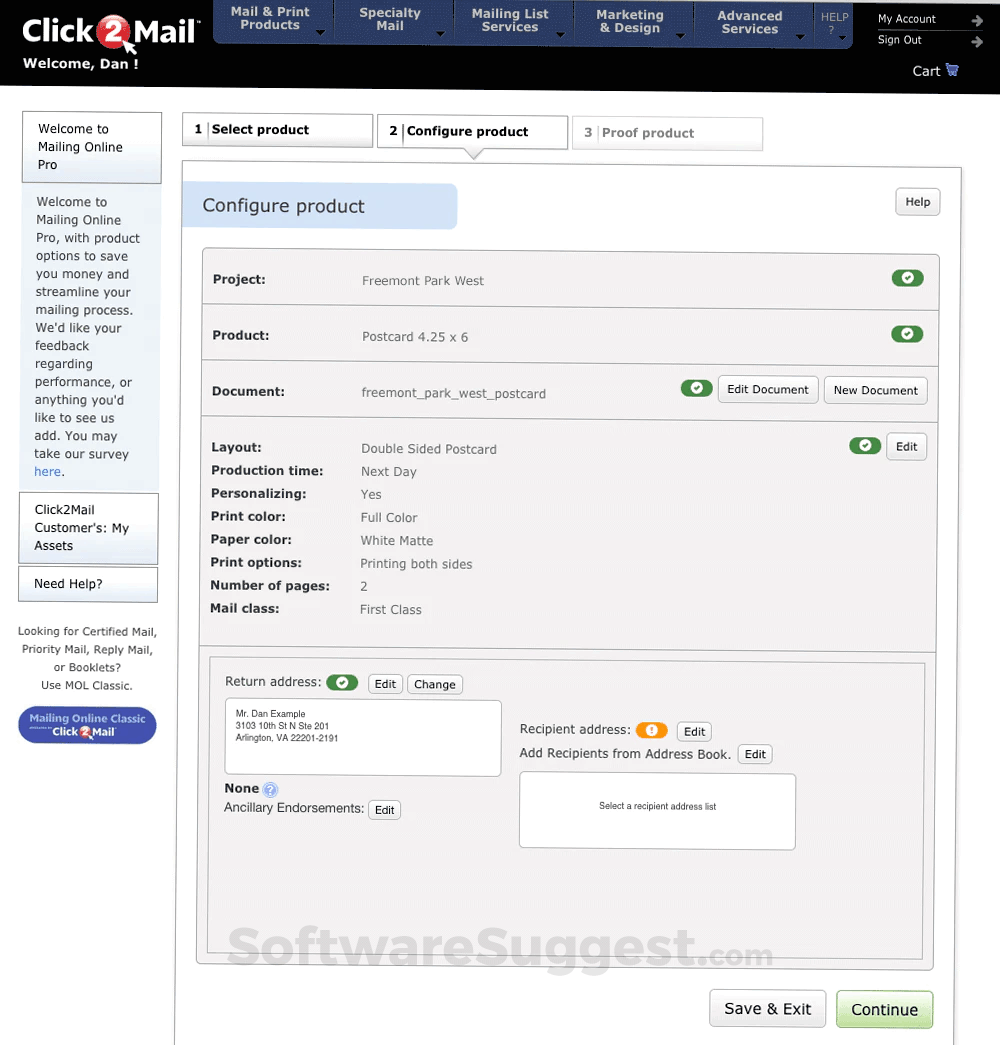Click the green checkmark badge beside Product
Screen dimensions: 1000x1045
(907, 334)
